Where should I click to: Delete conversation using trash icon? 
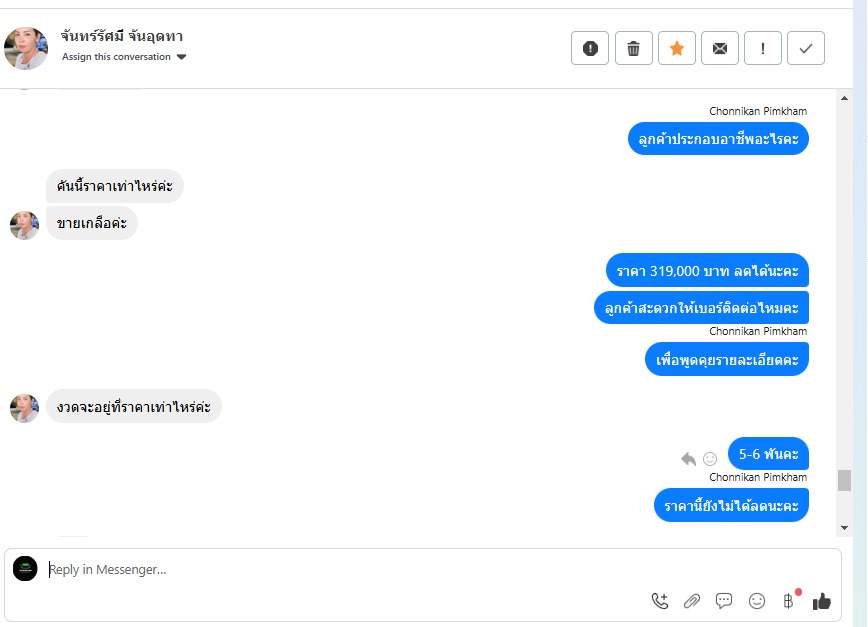click(x=633, y=48)
